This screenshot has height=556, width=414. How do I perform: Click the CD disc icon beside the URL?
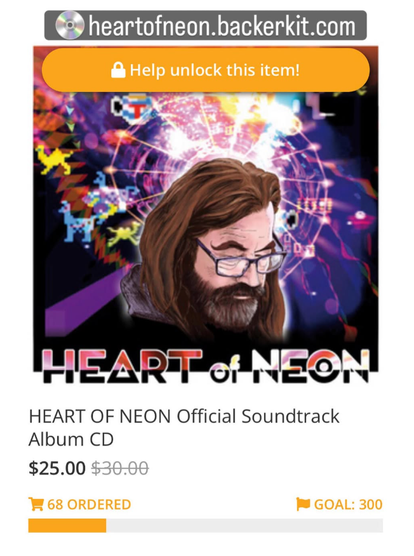coord(70,25)
